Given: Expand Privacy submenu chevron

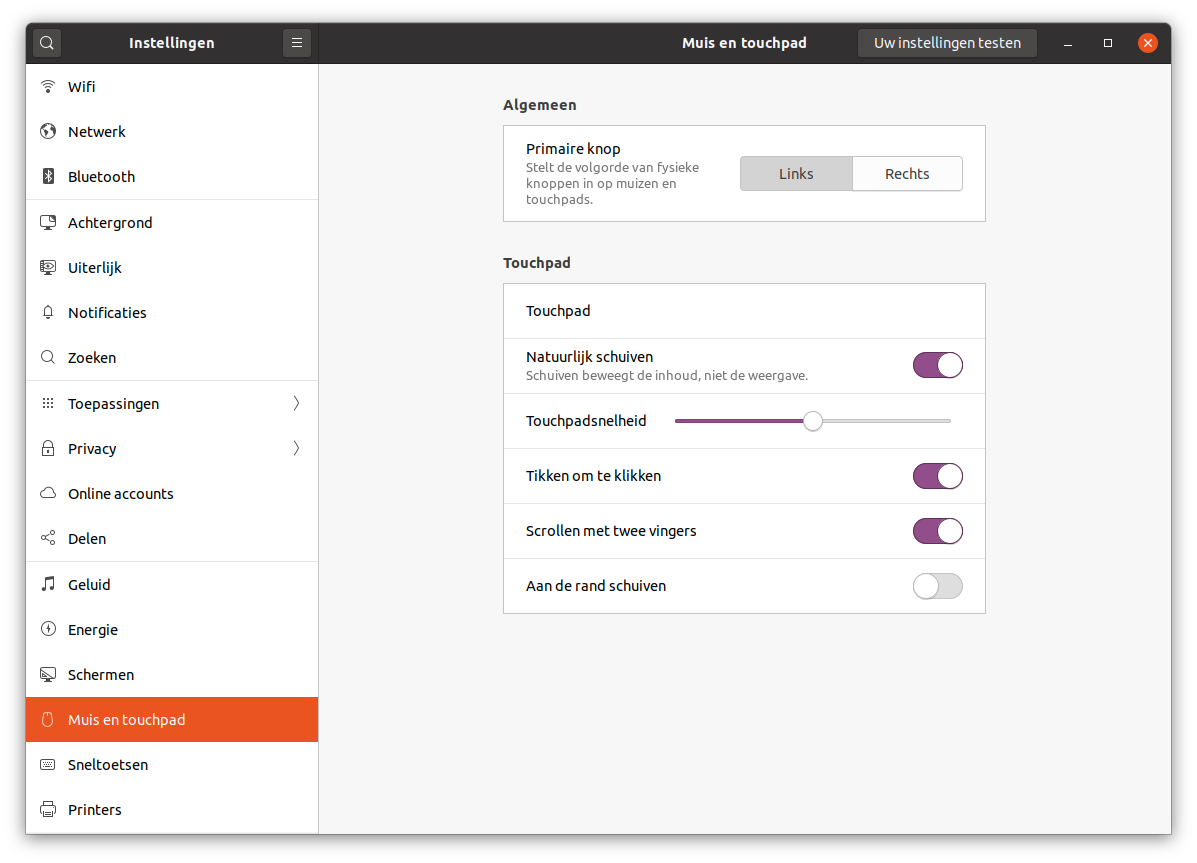Looking at the screenshot, I should tap(296, 449).
